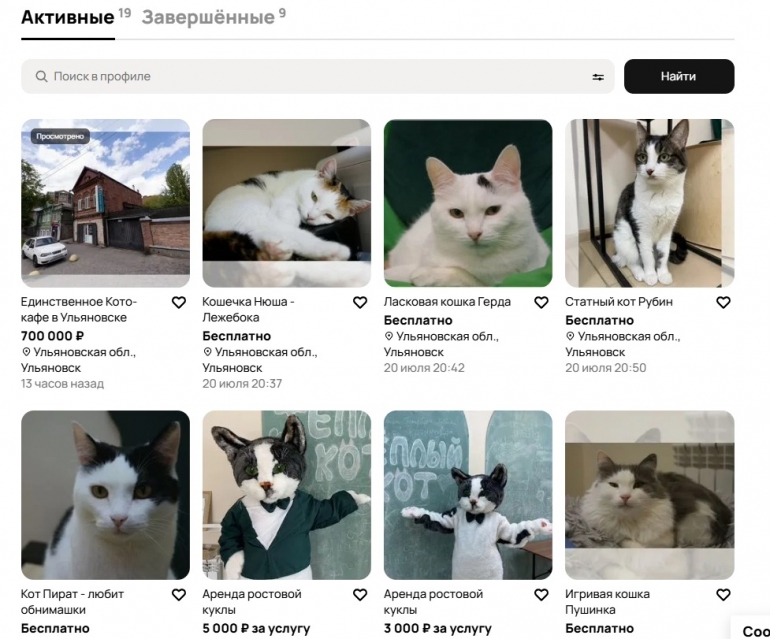
Task: Favorite the Единственное Кото-кафе listing heart
Action: [x=179, y=302]
